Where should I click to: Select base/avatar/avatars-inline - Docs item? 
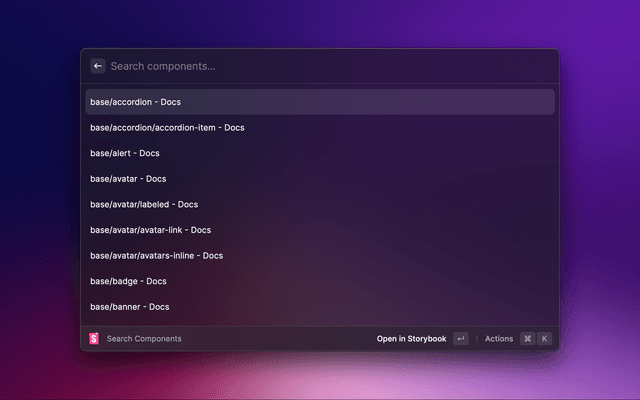[156, 255]
